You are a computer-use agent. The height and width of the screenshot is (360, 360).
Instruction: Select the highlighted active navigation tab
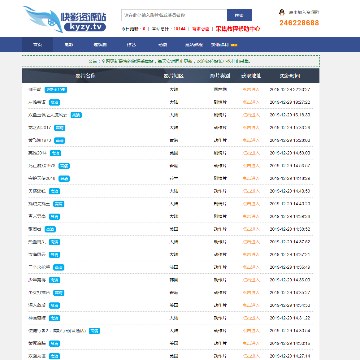pyautogui.click(x=37, y=45)
